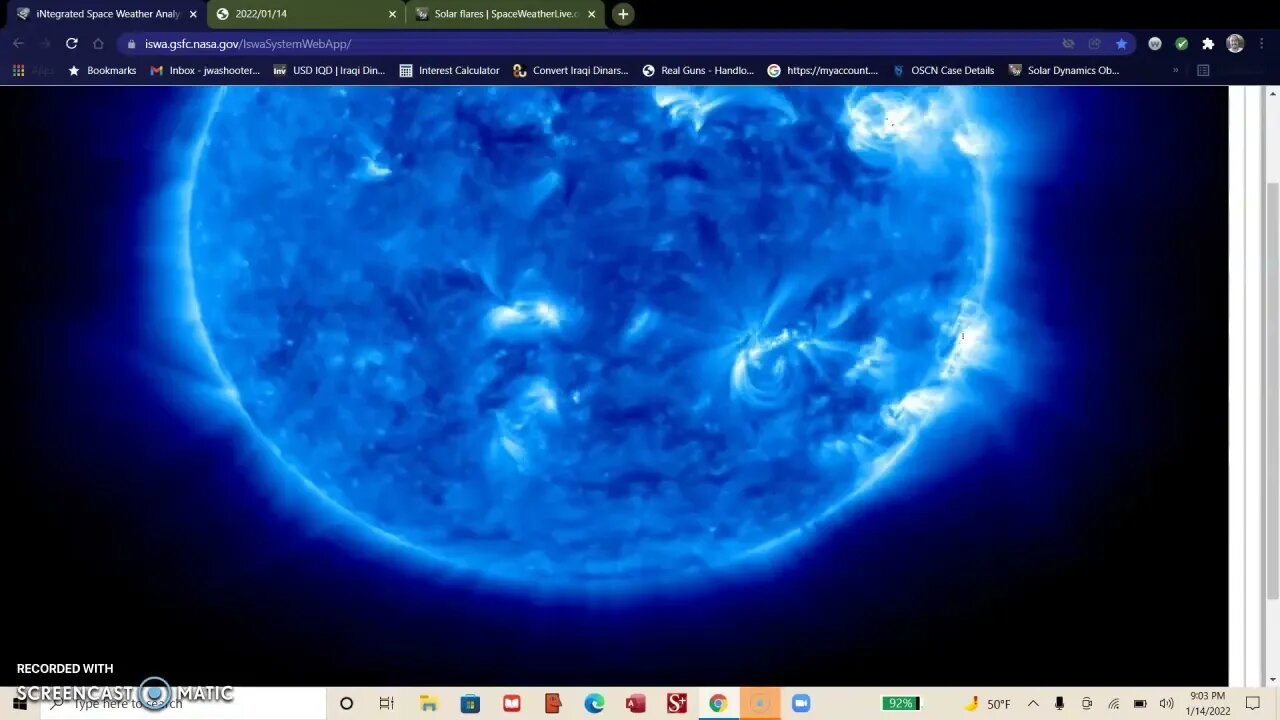
Task: Click the crossed-eye tracking icon in the address bar
Action: tap(1068, 44)
